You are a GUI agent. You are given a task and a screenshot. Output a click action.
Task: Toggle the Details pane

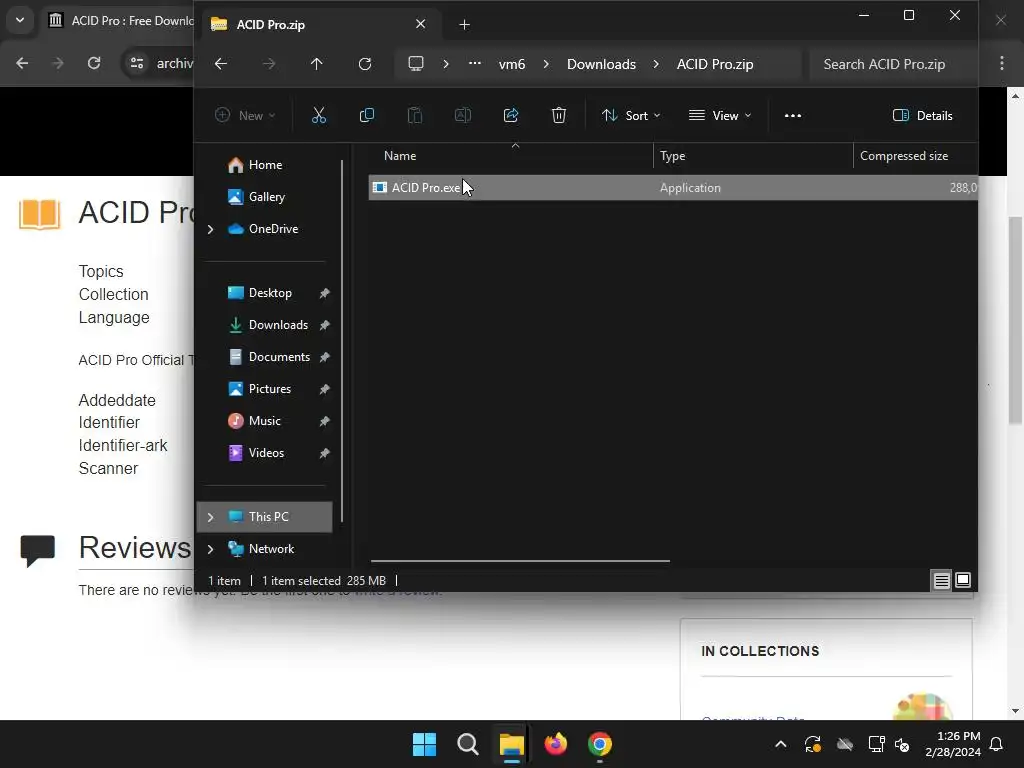[x=922, y=116]
